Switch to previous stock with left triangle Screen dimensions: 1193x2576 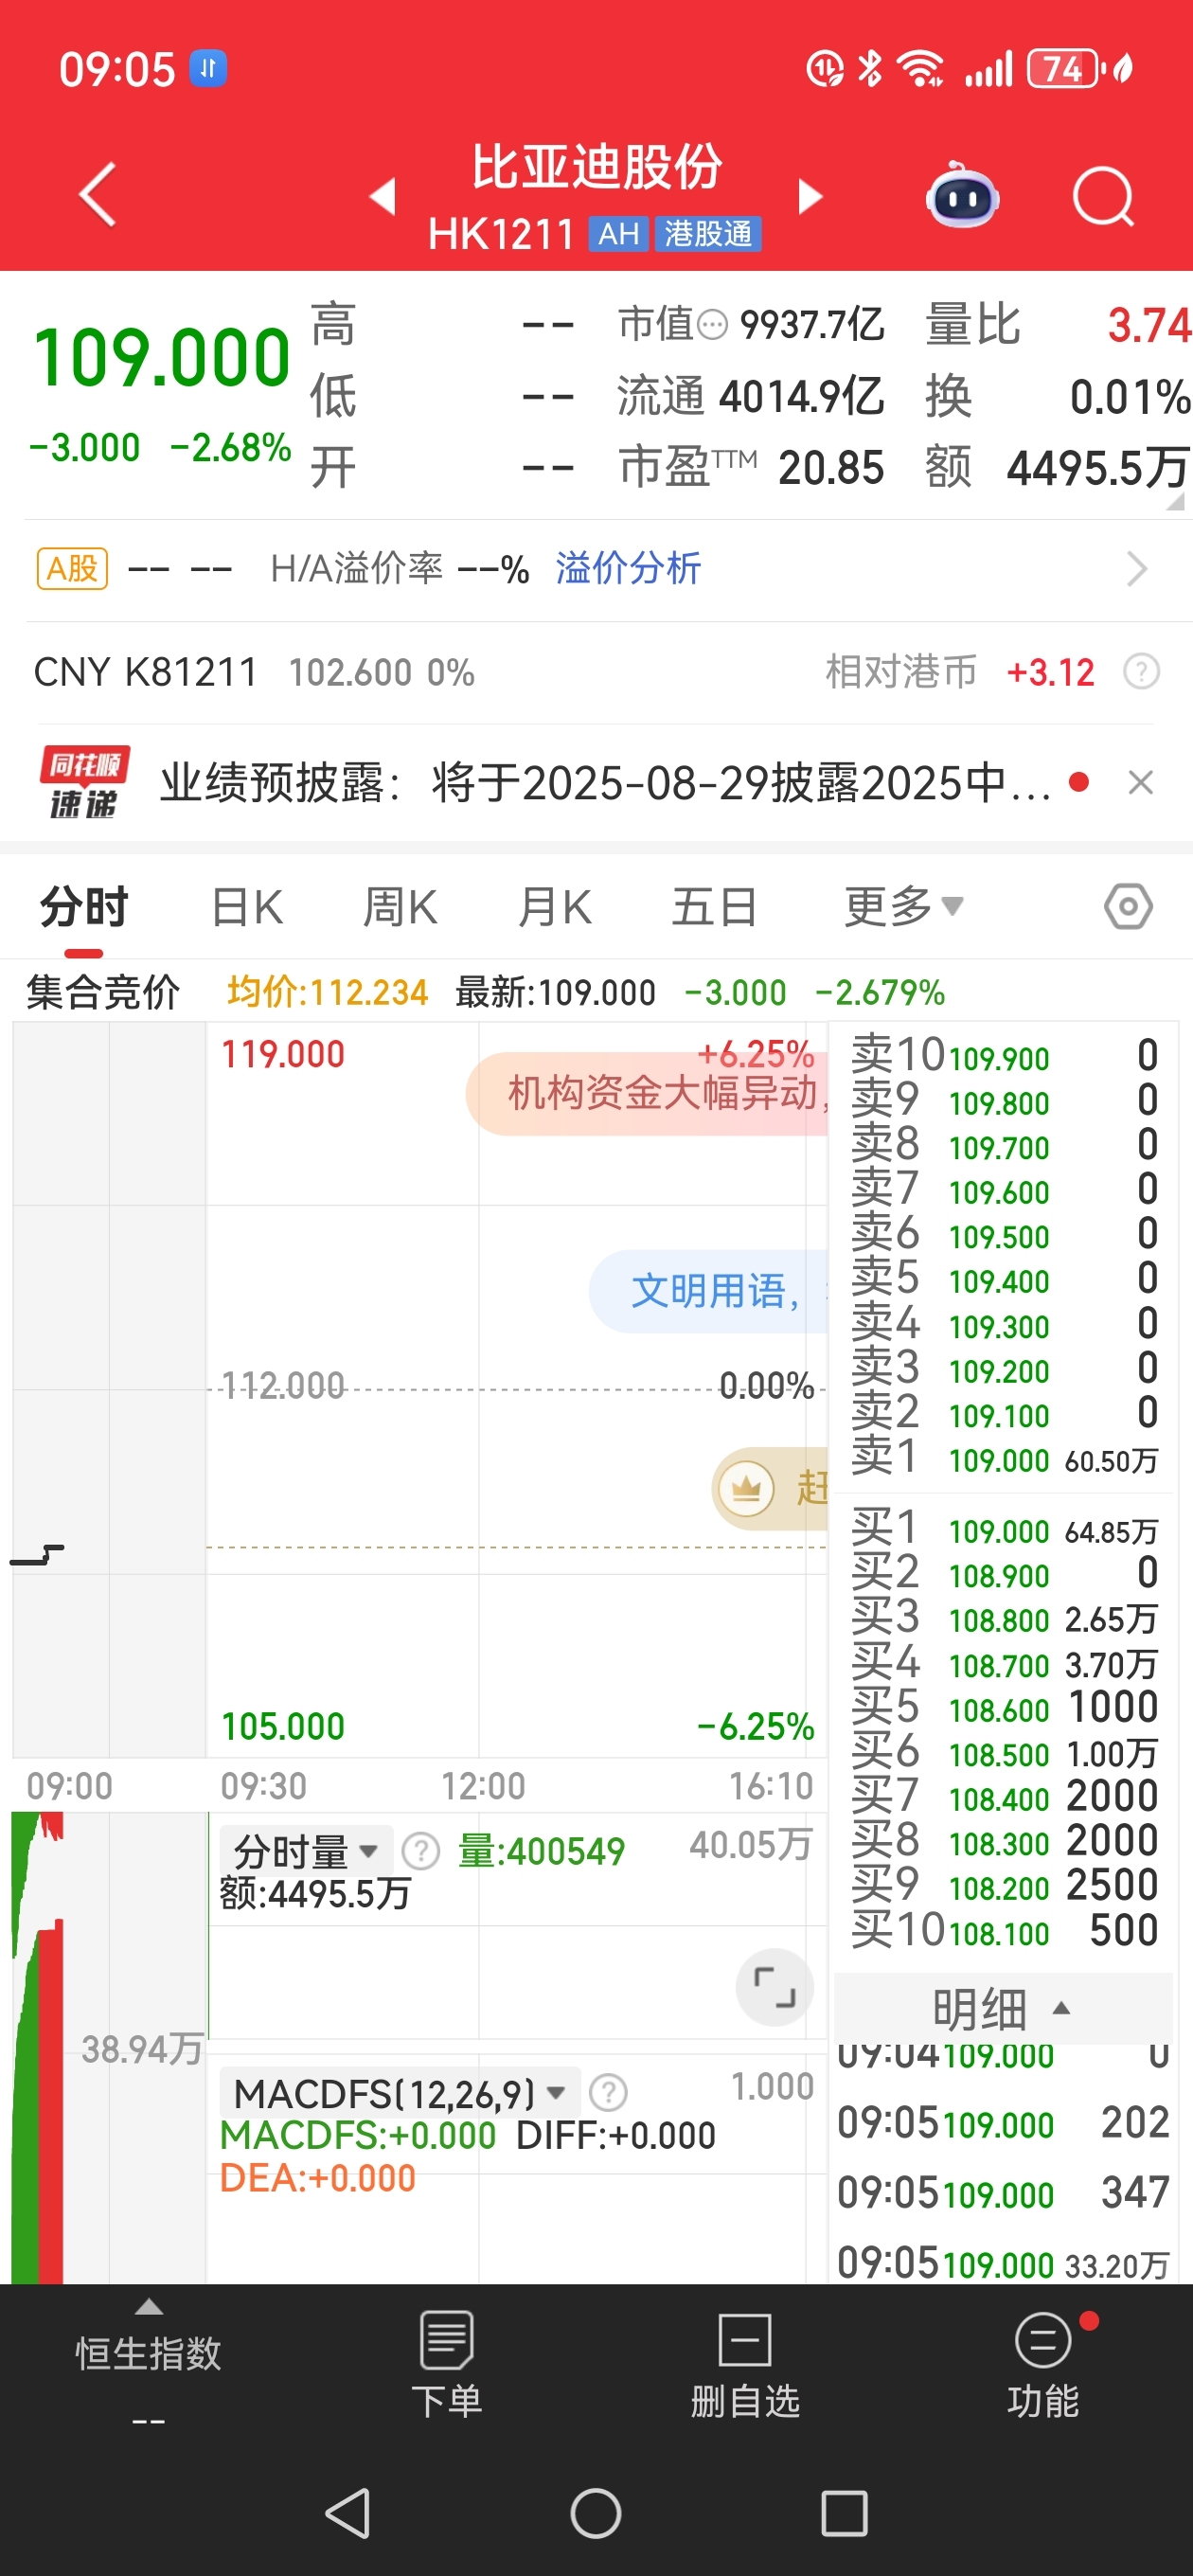tap(383, 196)
